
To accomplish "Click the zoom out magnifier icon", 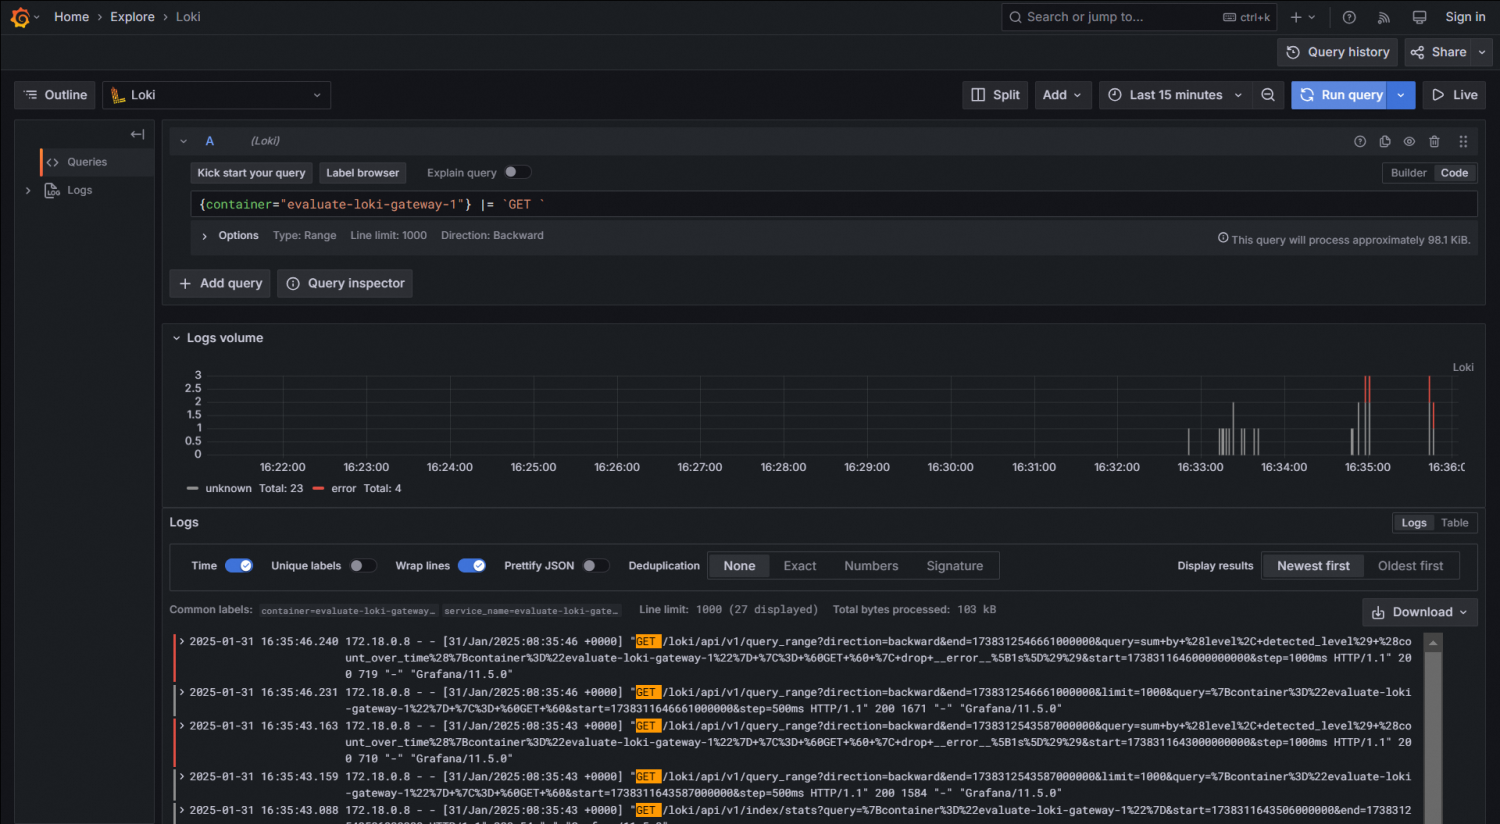I will tap(1268, 94).
